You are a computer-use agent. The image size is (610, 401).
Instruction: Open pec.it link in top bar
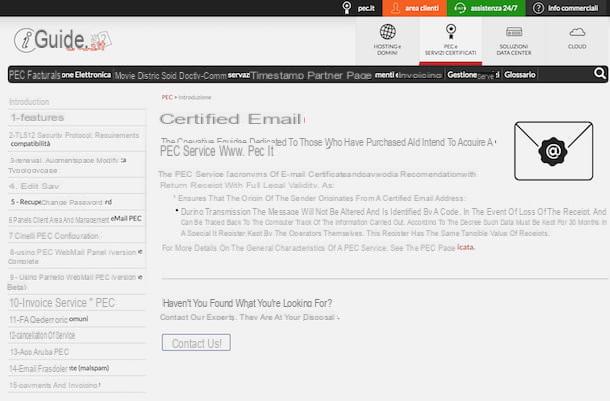click(366, 8)
